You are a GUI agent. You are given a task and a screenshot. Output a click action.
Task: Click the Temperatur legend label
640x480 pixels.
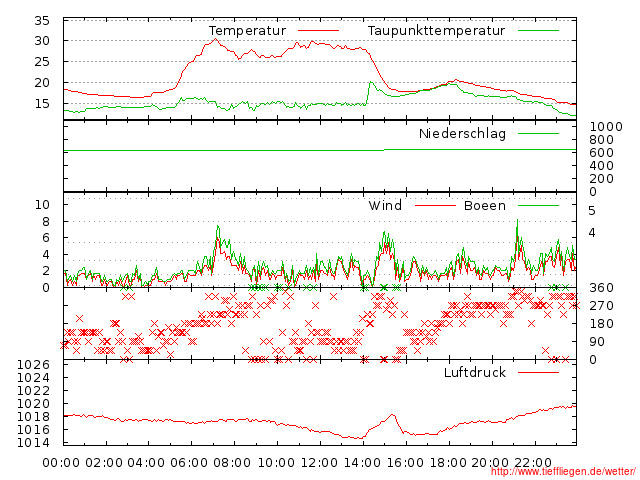pyautogui.click(x=247, y=31)
